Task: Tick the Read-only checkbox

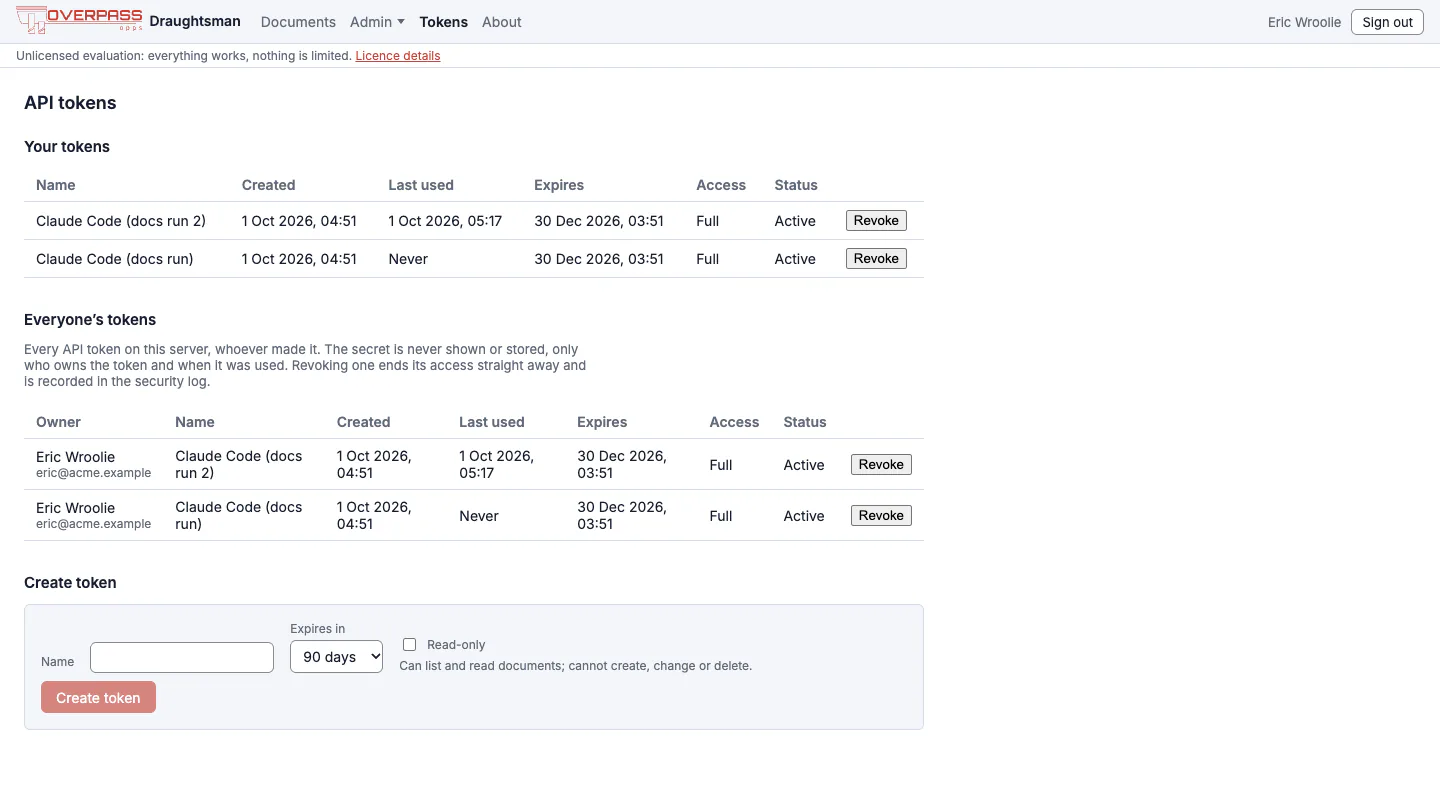Action: tap(409, 645)
